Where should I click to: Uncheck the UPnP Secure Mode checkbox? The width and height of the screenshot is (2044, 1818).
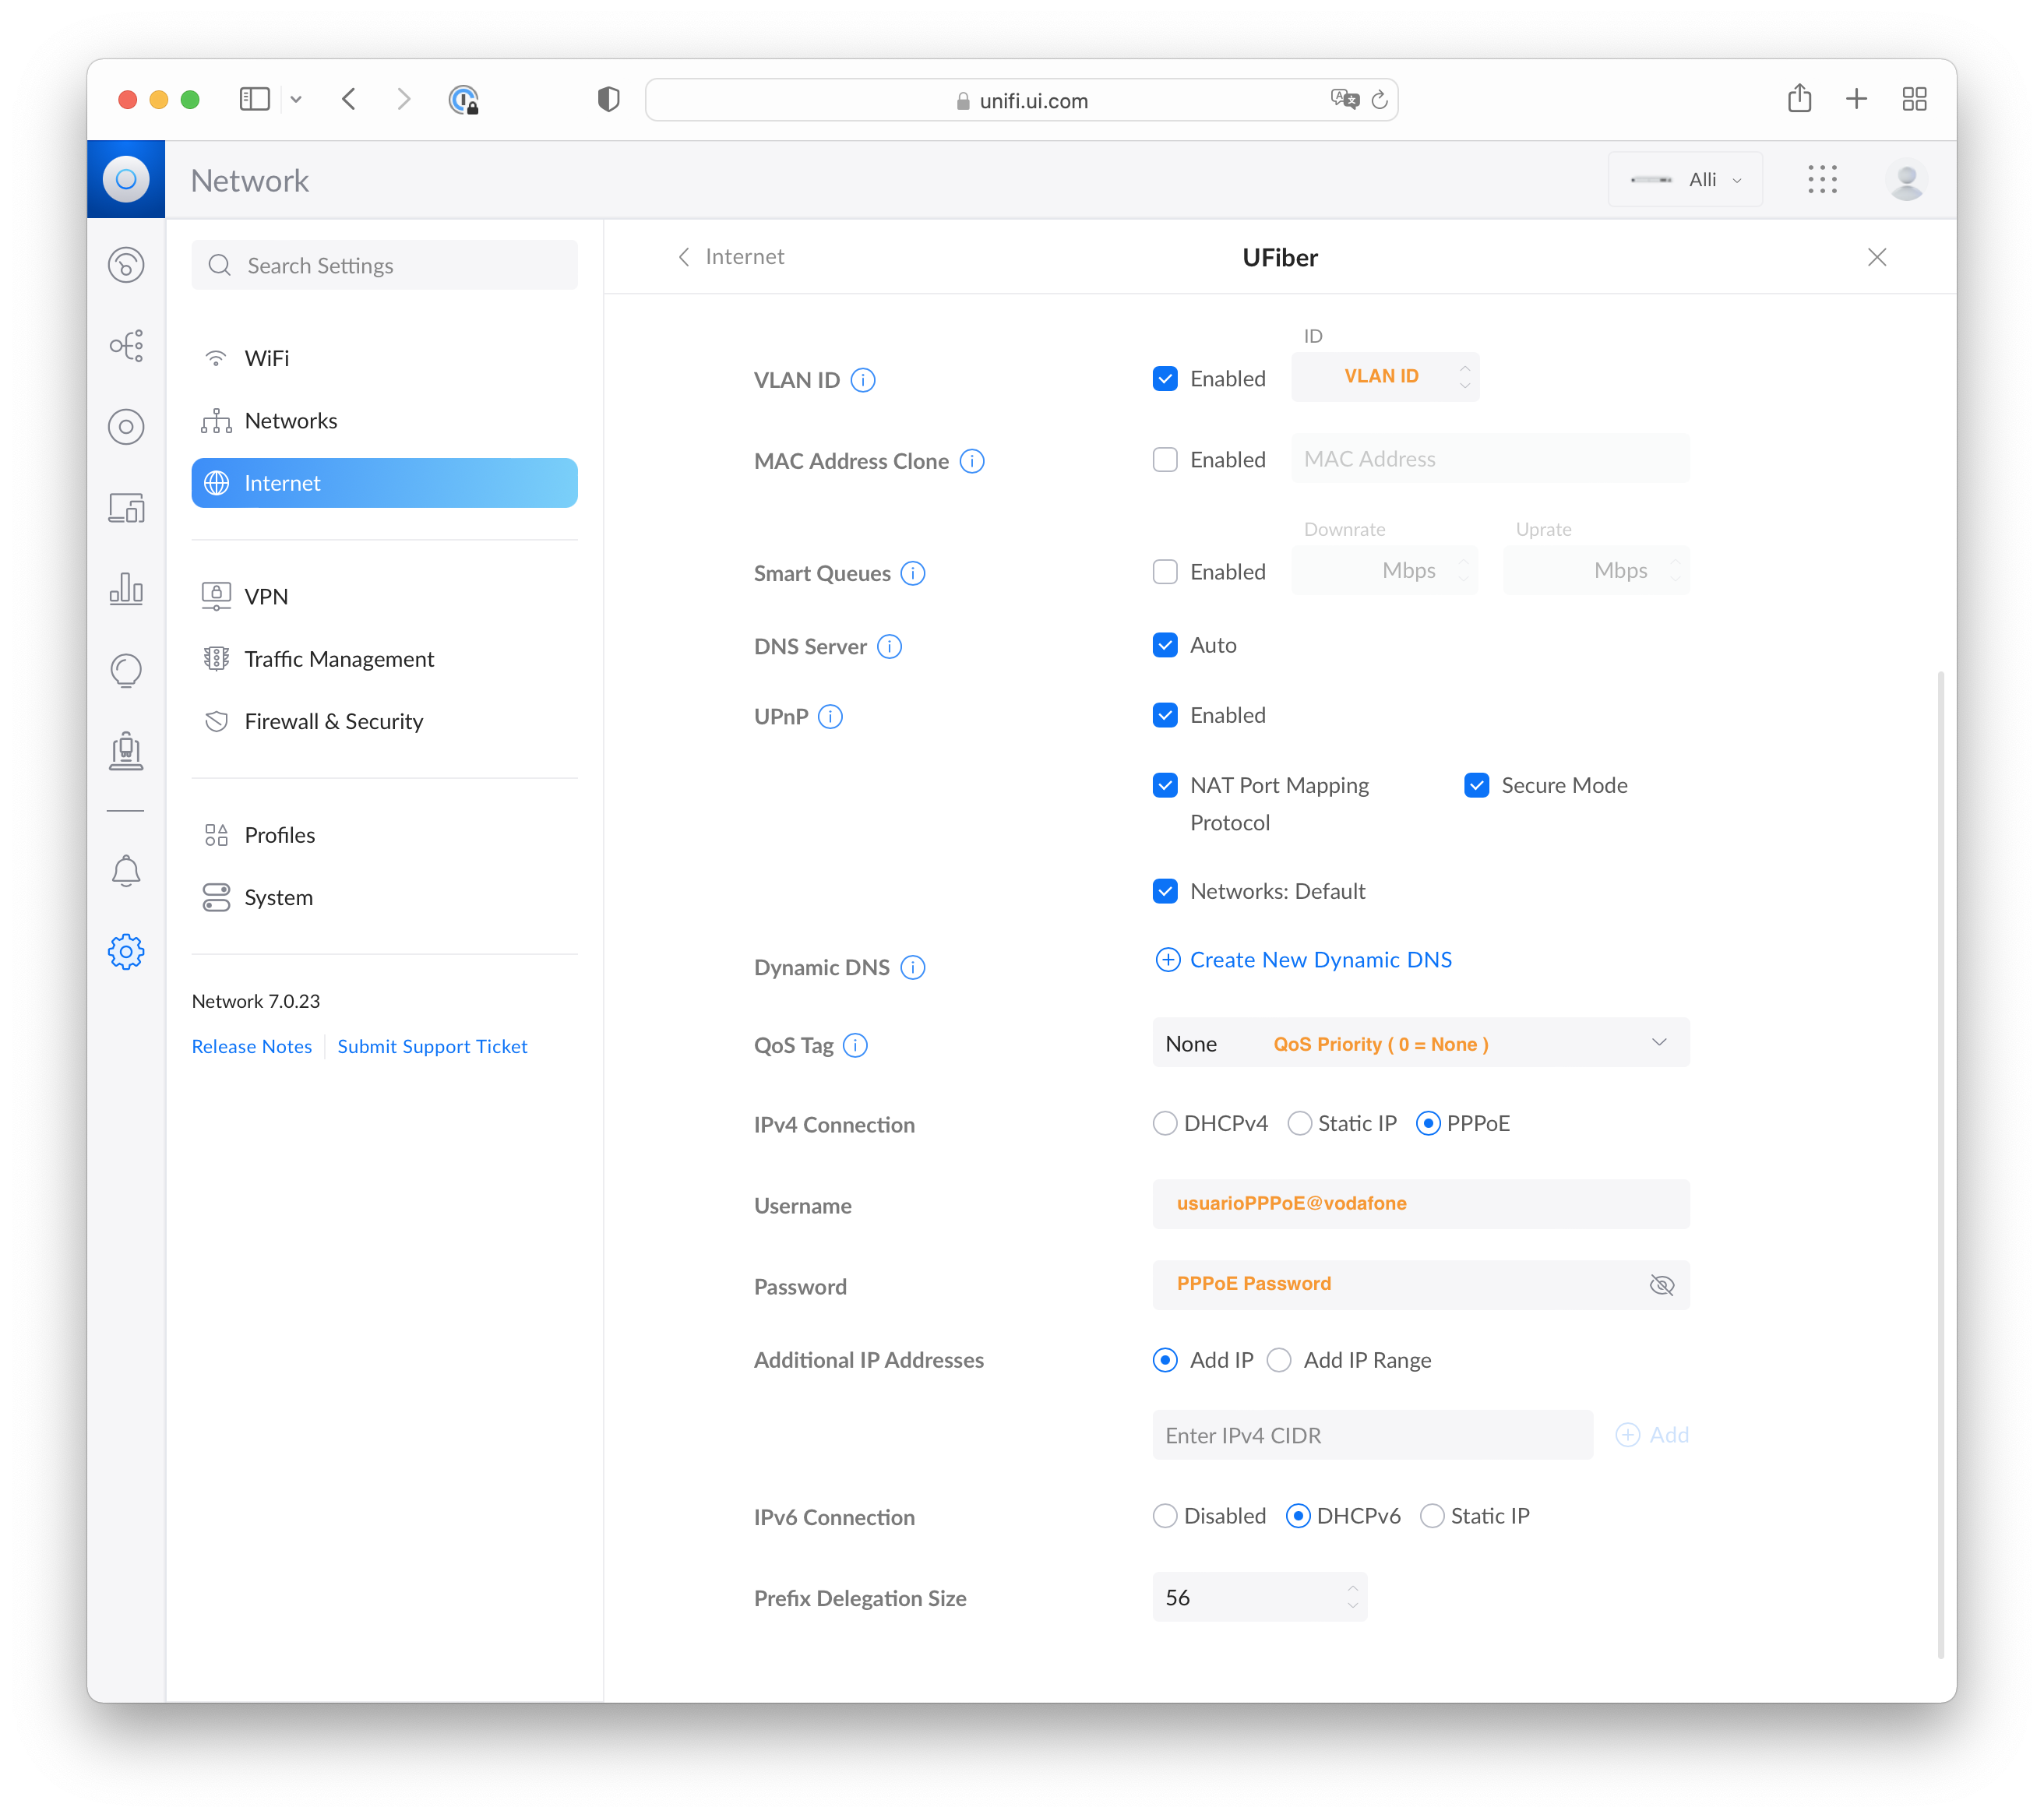click(x=1476, y=785)
